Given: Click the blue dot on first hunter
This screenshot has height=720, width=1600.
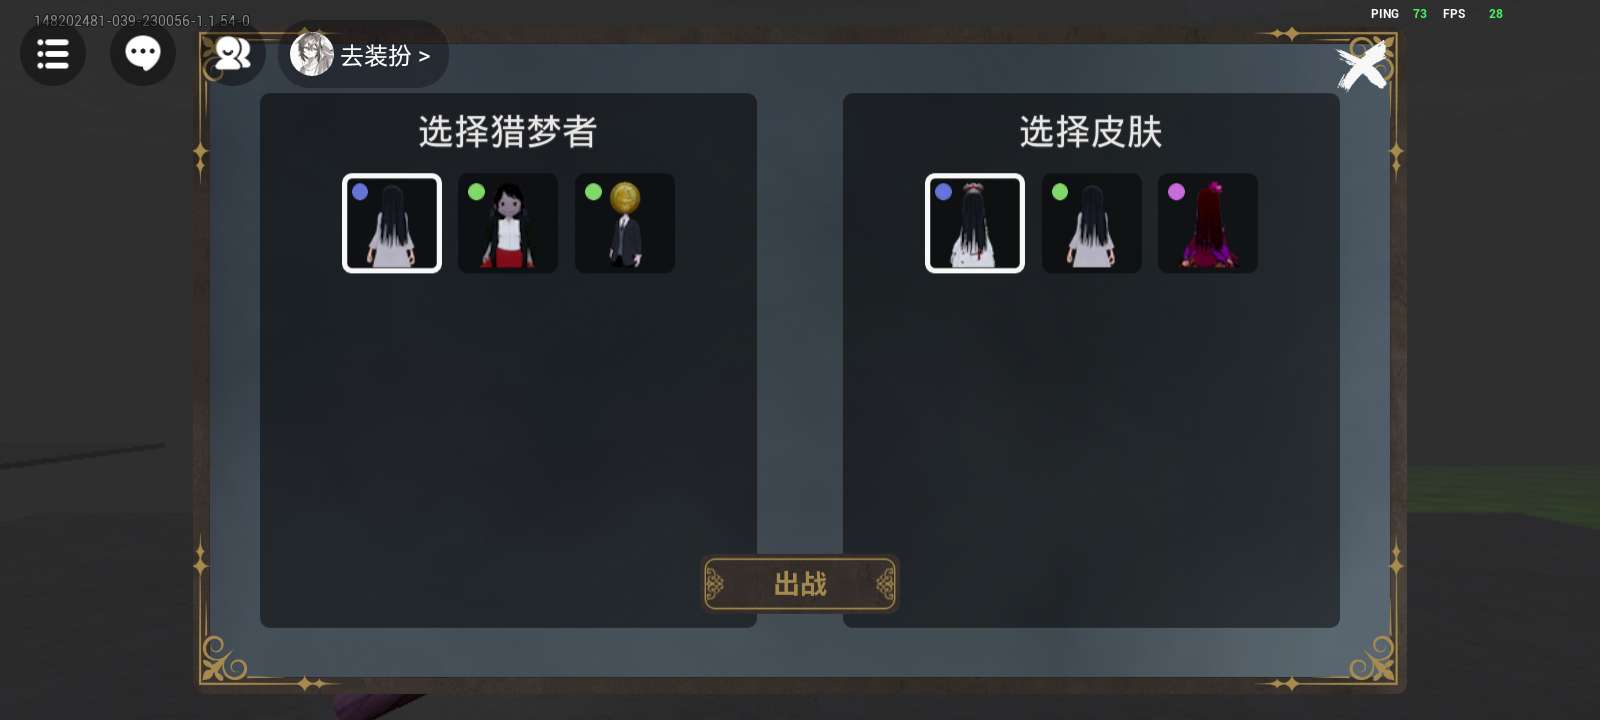Looking at the screenshot, I should point(360,192).
